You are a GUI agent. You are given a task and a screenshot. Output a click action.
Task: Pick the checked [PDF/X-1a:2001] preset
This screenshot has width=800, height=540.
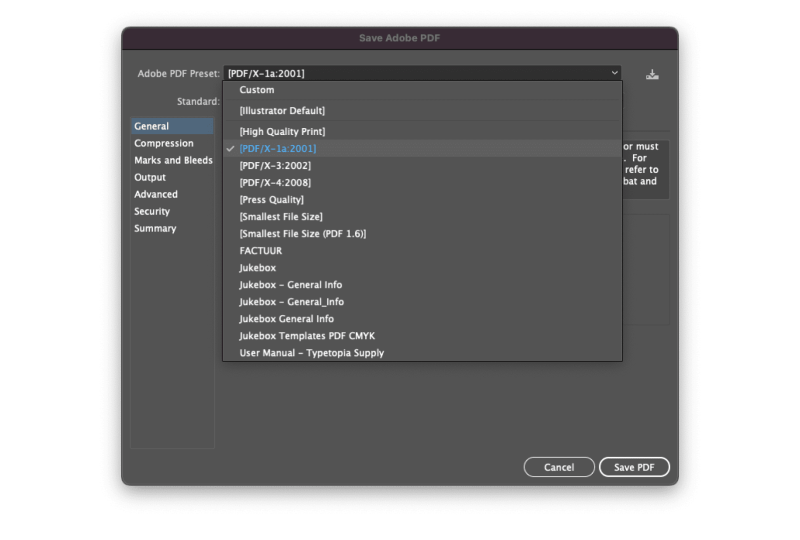[x=422, y=149]
